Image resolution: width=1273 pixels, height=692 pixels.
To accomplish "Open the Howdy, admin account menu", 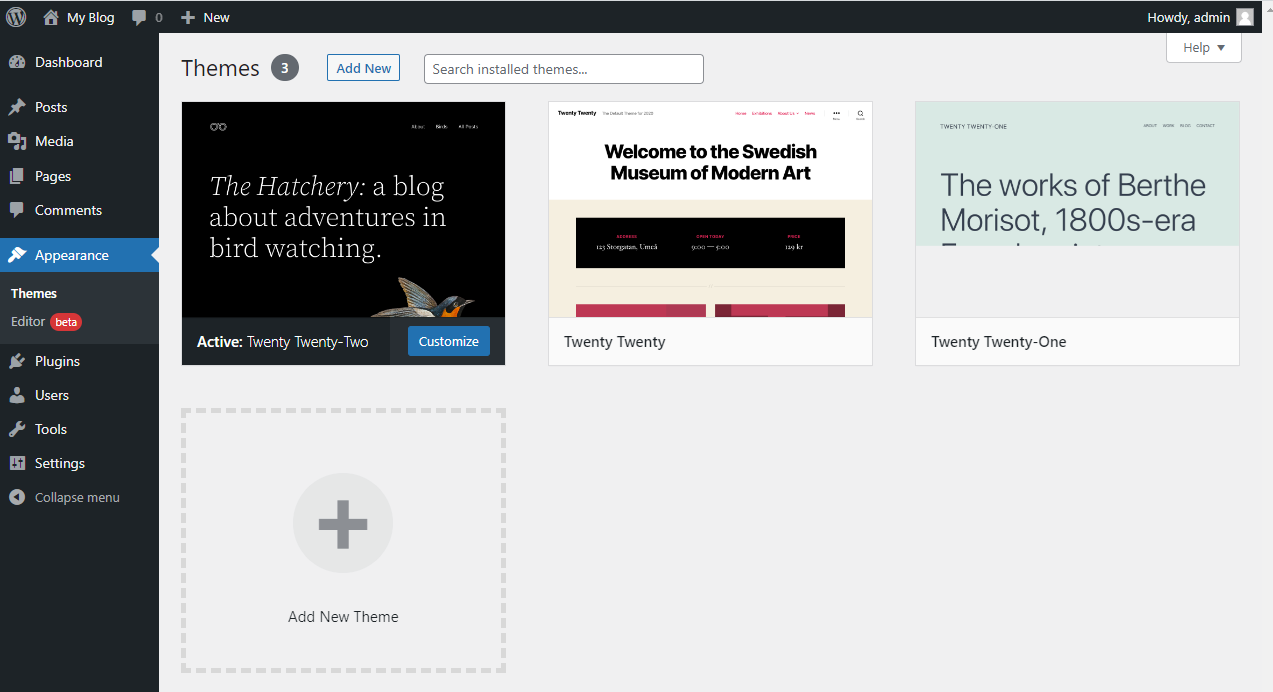I will pos(1187,17).
